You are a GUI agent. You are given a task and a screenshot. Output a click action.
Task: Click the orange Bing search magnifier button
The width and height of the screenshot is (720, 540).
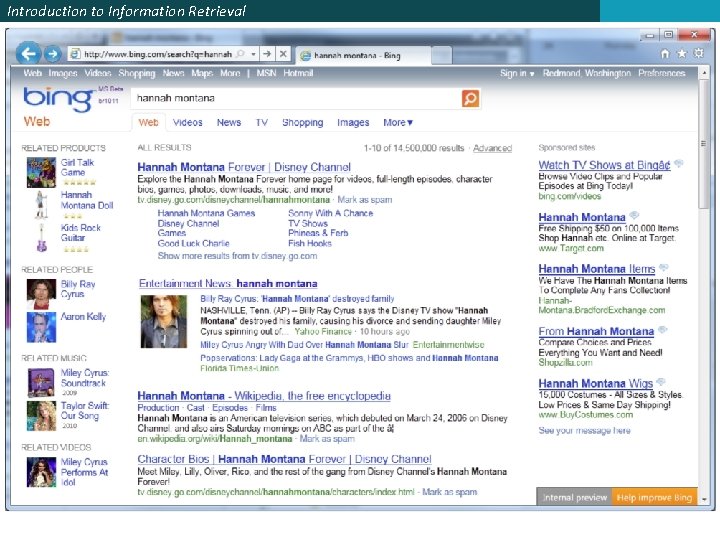[x=470, y=98]
